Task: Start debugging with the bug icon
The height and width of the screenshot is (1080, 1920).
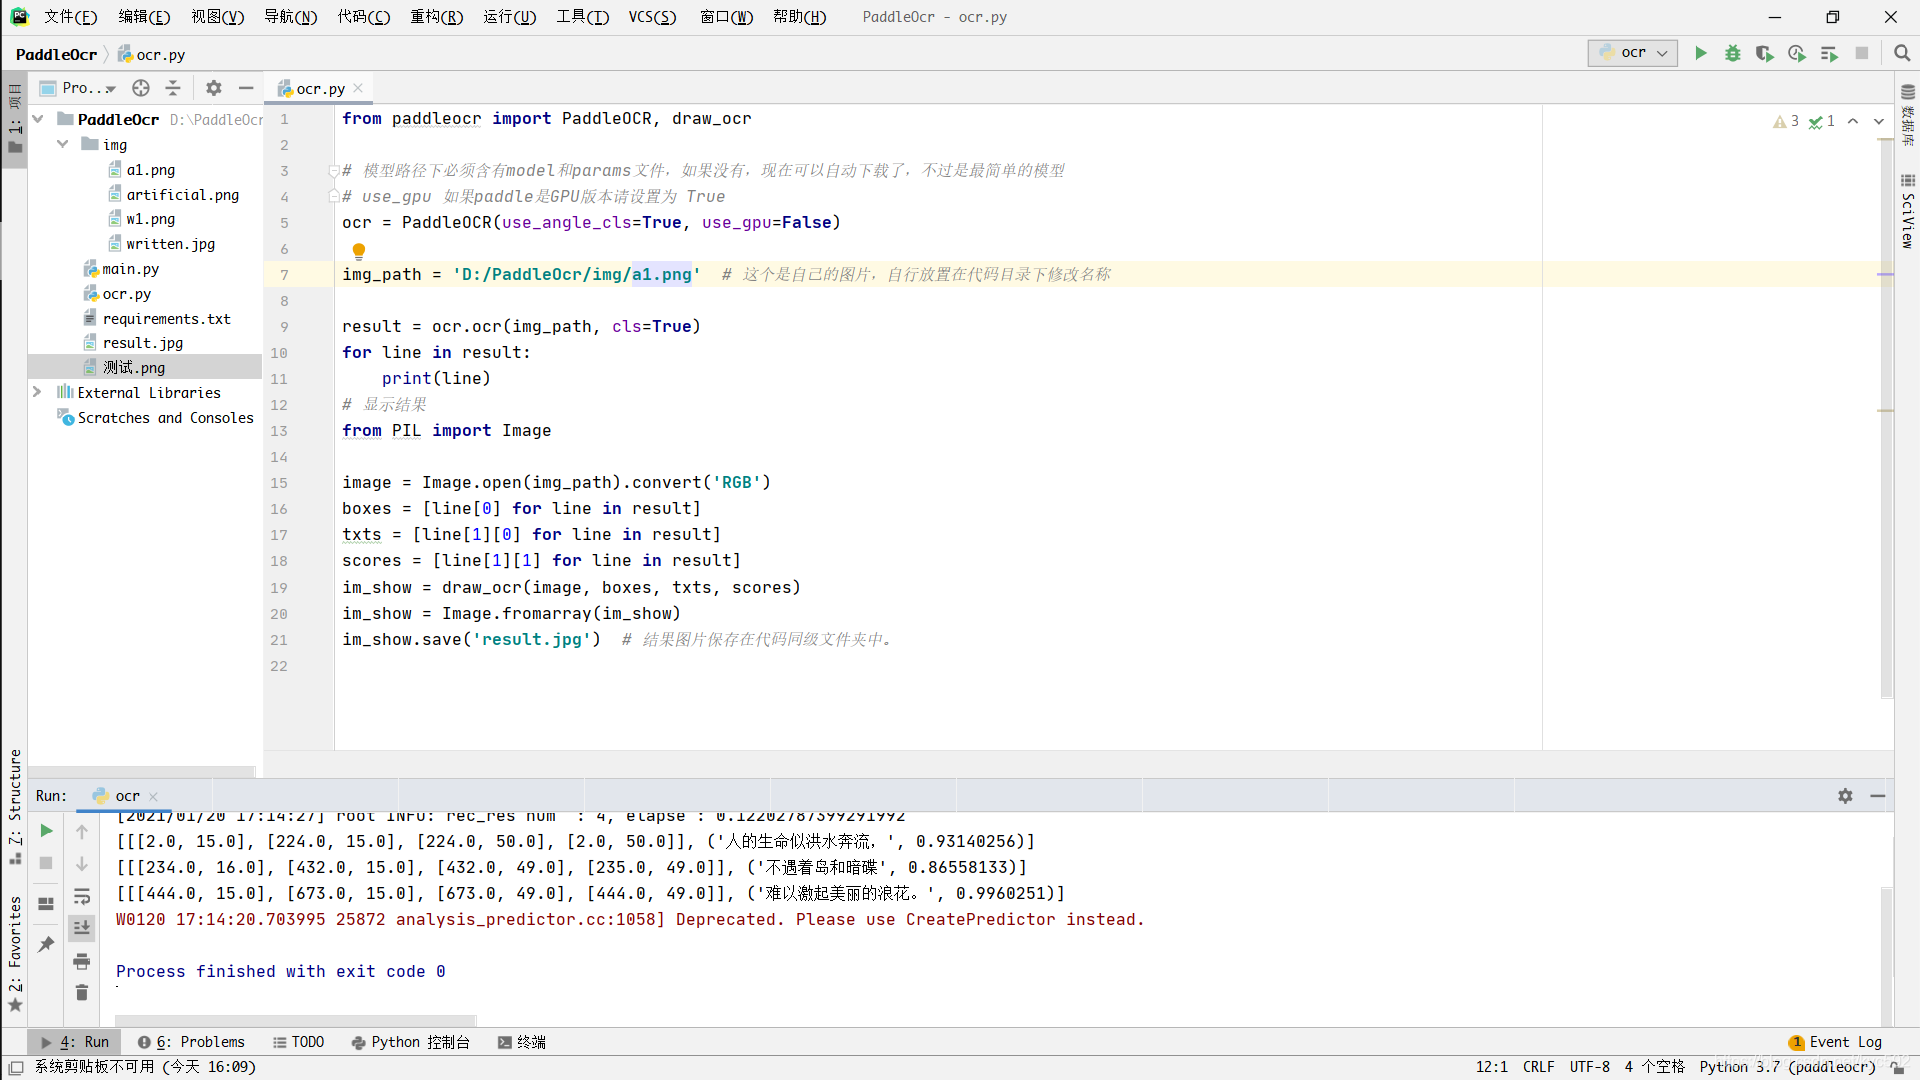Action: pyautogui.click(x=1733, y=53)
